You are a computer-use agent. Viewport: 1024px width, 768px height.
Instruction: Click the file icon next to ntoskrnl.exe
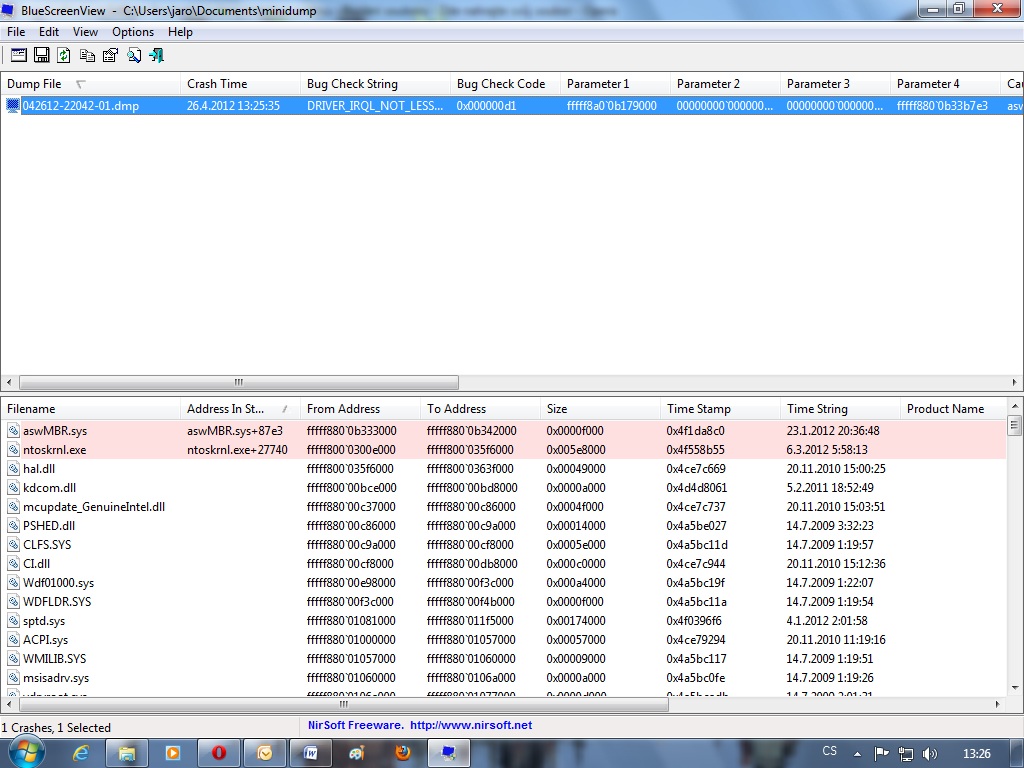point(13,449)
